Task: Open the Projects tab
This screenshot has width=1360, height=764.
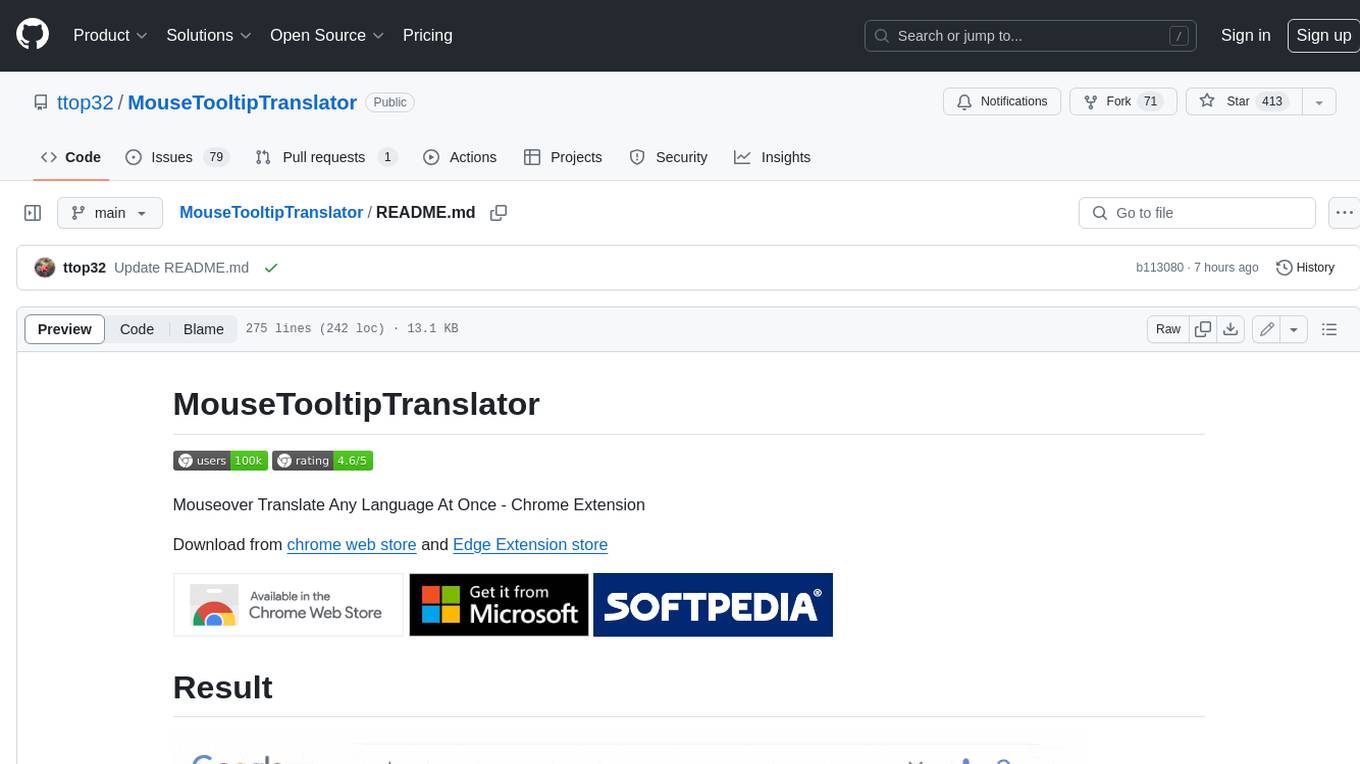Action: pyautogui.click(x=563, y=157)
